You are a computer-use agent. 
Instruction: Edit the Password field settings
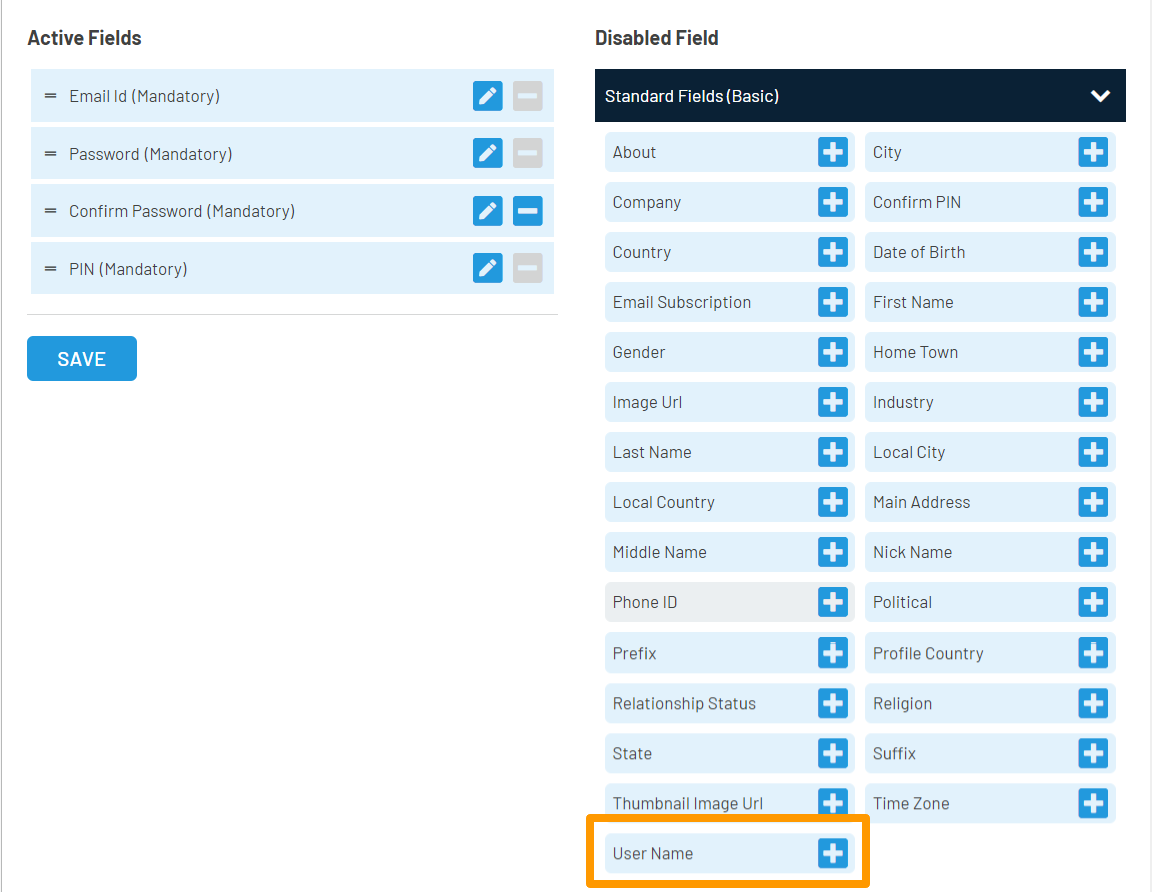coord(487,153)
